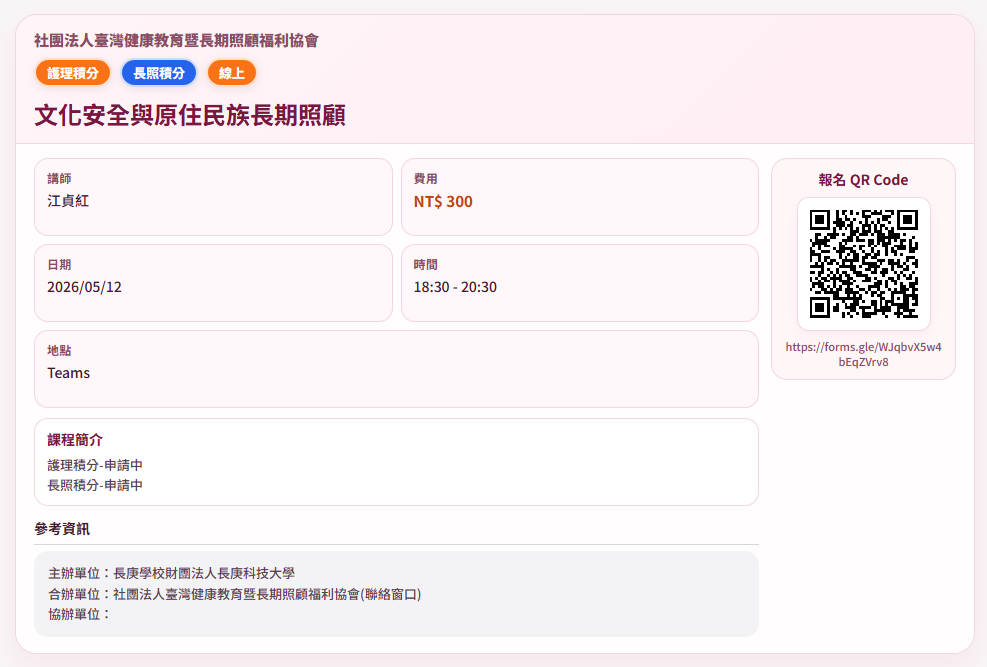
Task: Select the 講師 card showing 江貞紅
Action: pyautogui.click(x=213, y=197)
